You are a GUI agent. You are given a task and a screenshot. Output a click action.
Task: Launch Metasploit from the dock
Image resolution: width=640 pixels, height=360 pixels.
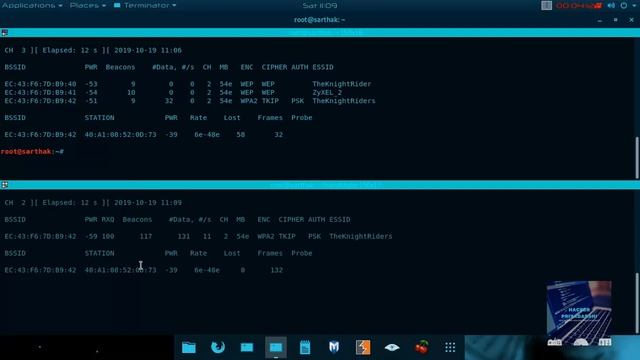[x=334, y=347]
